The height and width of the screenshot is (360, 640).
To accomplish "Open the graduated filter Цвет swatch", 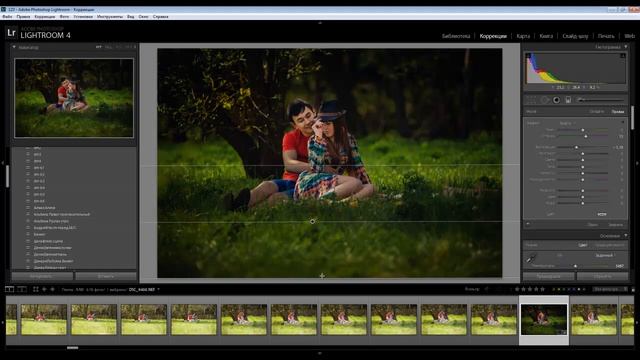I will (602, 214).
